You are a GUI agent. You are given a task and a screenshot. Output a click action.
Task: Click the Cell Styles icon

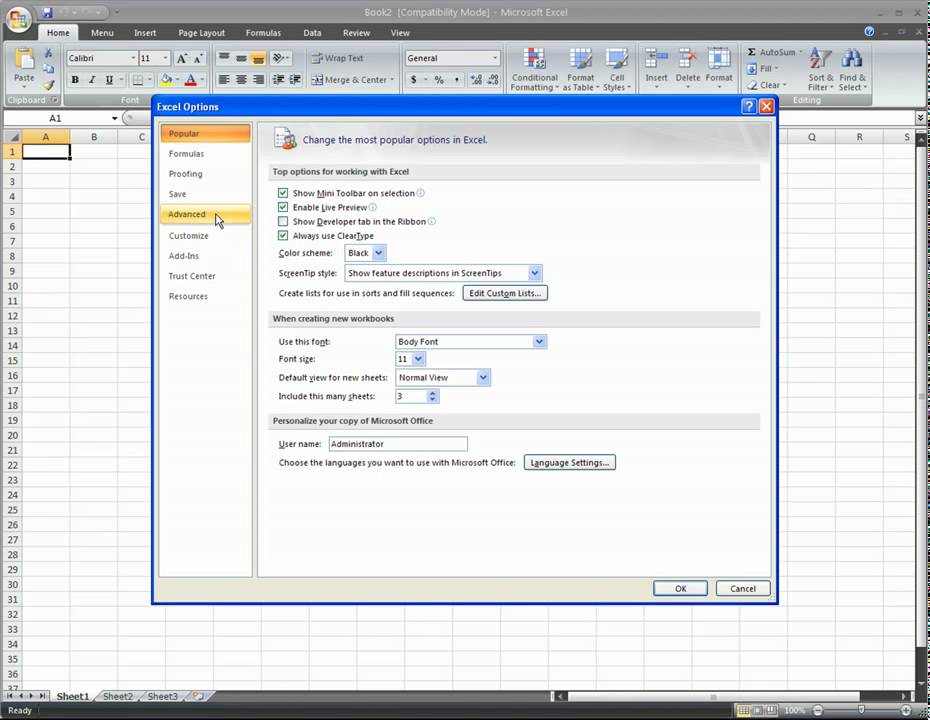[x=617, y=59]
